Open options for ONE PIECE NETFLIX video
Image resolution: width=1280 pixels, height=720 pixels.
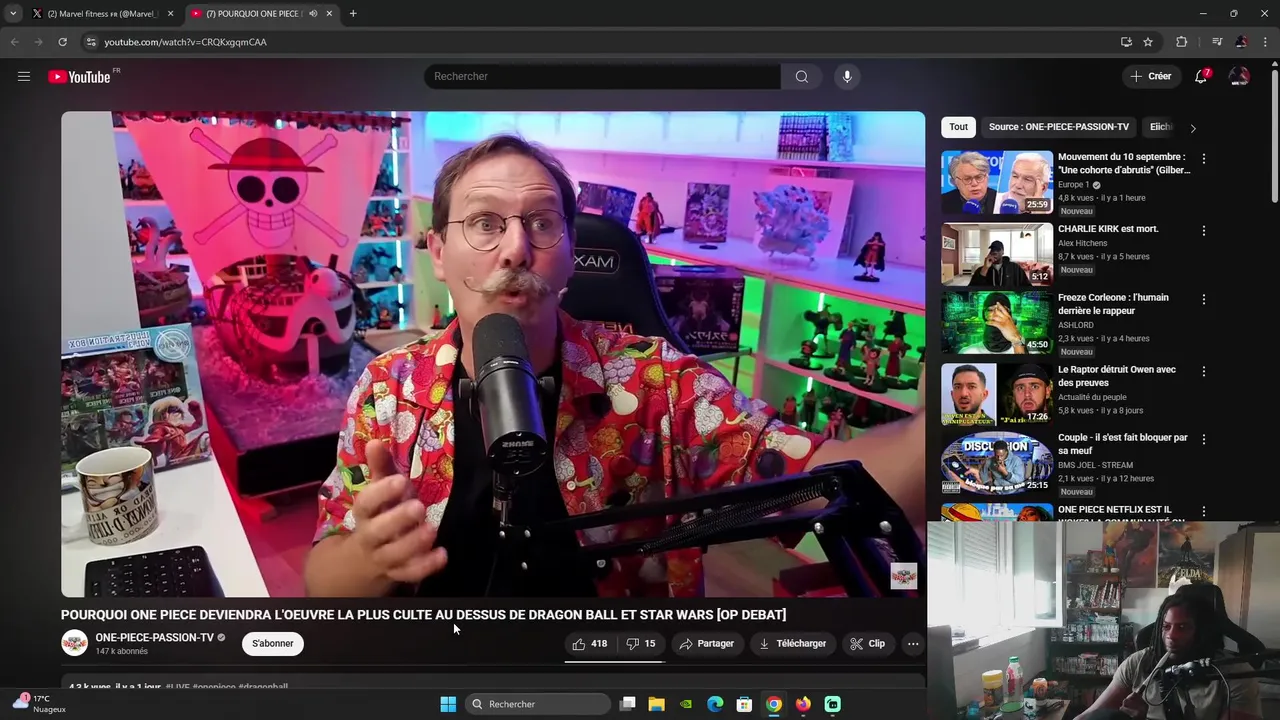pos(1204,511)
